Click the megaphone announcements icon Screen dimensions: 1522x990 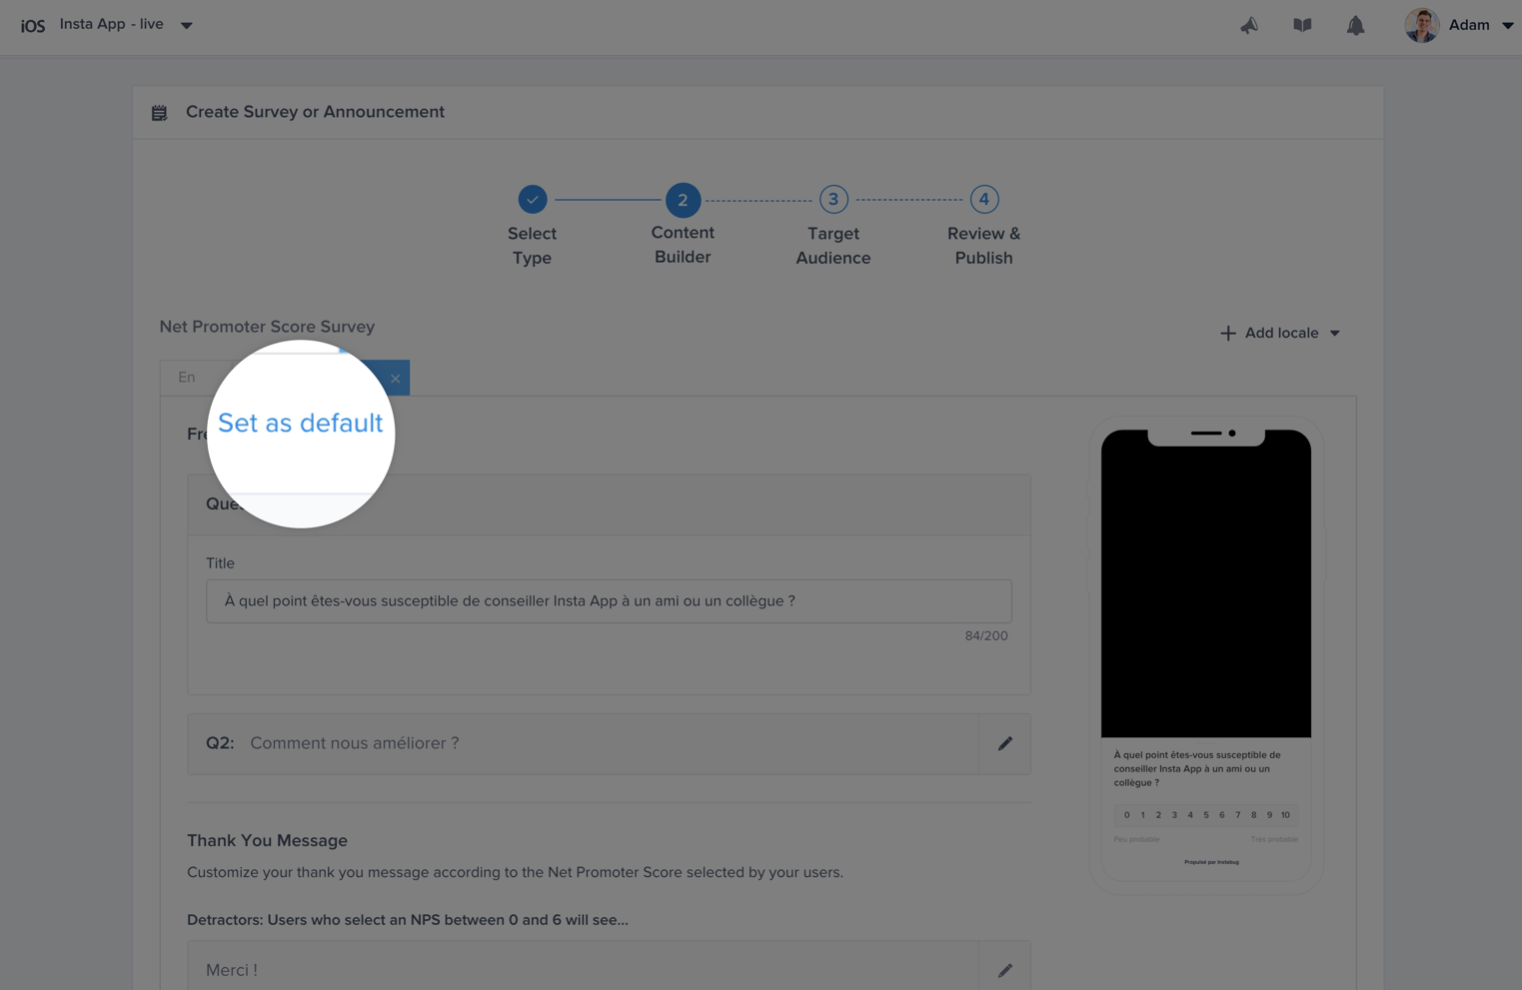click(1249, 25)
